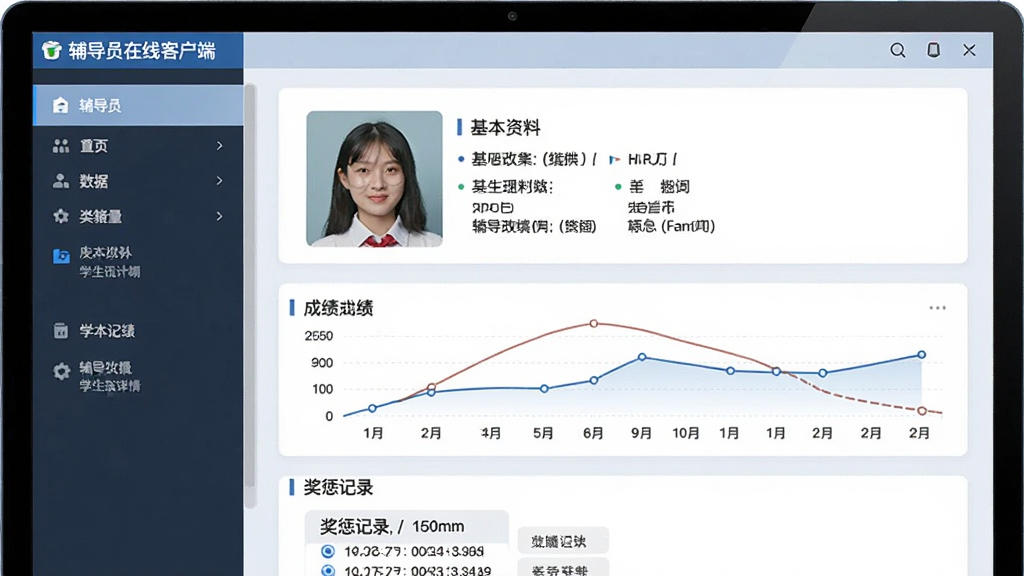Click the bookmark icon in the header
The width and height of the screenshot is (1024, 576).
coord(934,50)
